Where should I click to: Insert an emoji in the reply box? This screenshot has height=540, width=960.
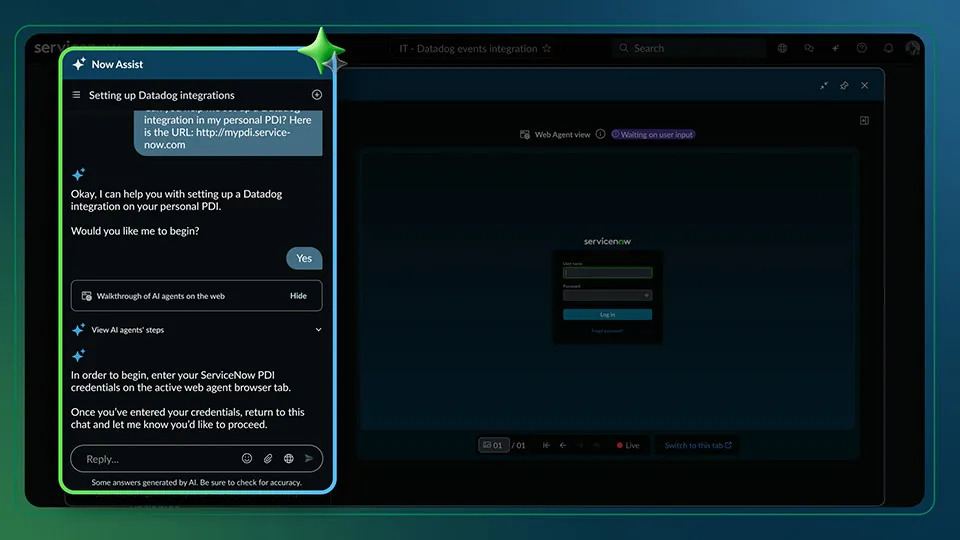(247, 459)
